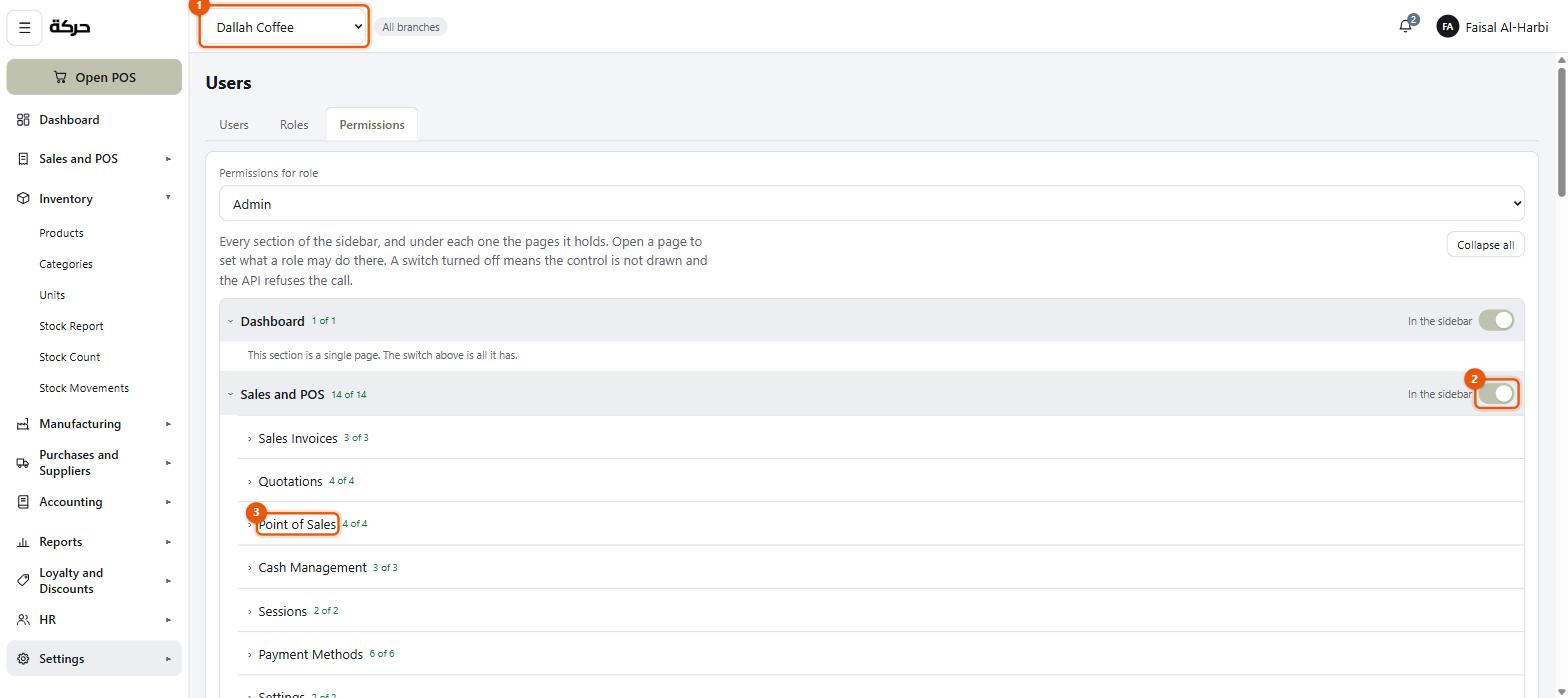Select the Permissions tab
The image size is (1568, 698).
372,125
